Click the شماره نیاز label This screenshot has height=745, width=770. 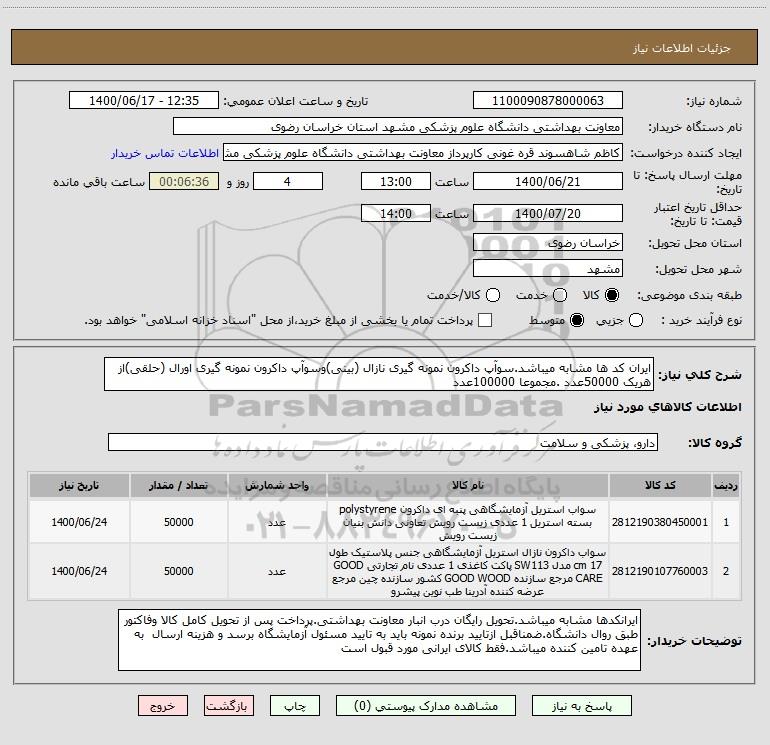click(714, 102)
